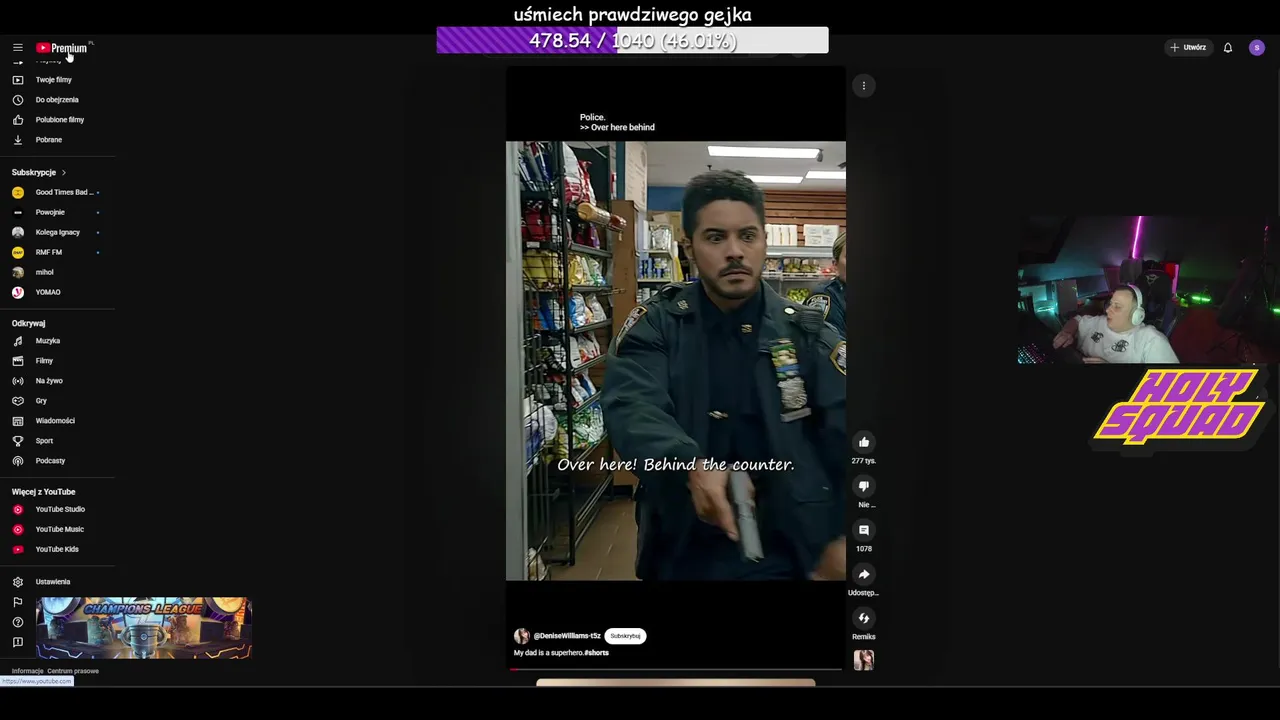This screenshot has width=1280, height=720.
Task: Click the uploader's channel avatar
Action: tap(521, 636)
